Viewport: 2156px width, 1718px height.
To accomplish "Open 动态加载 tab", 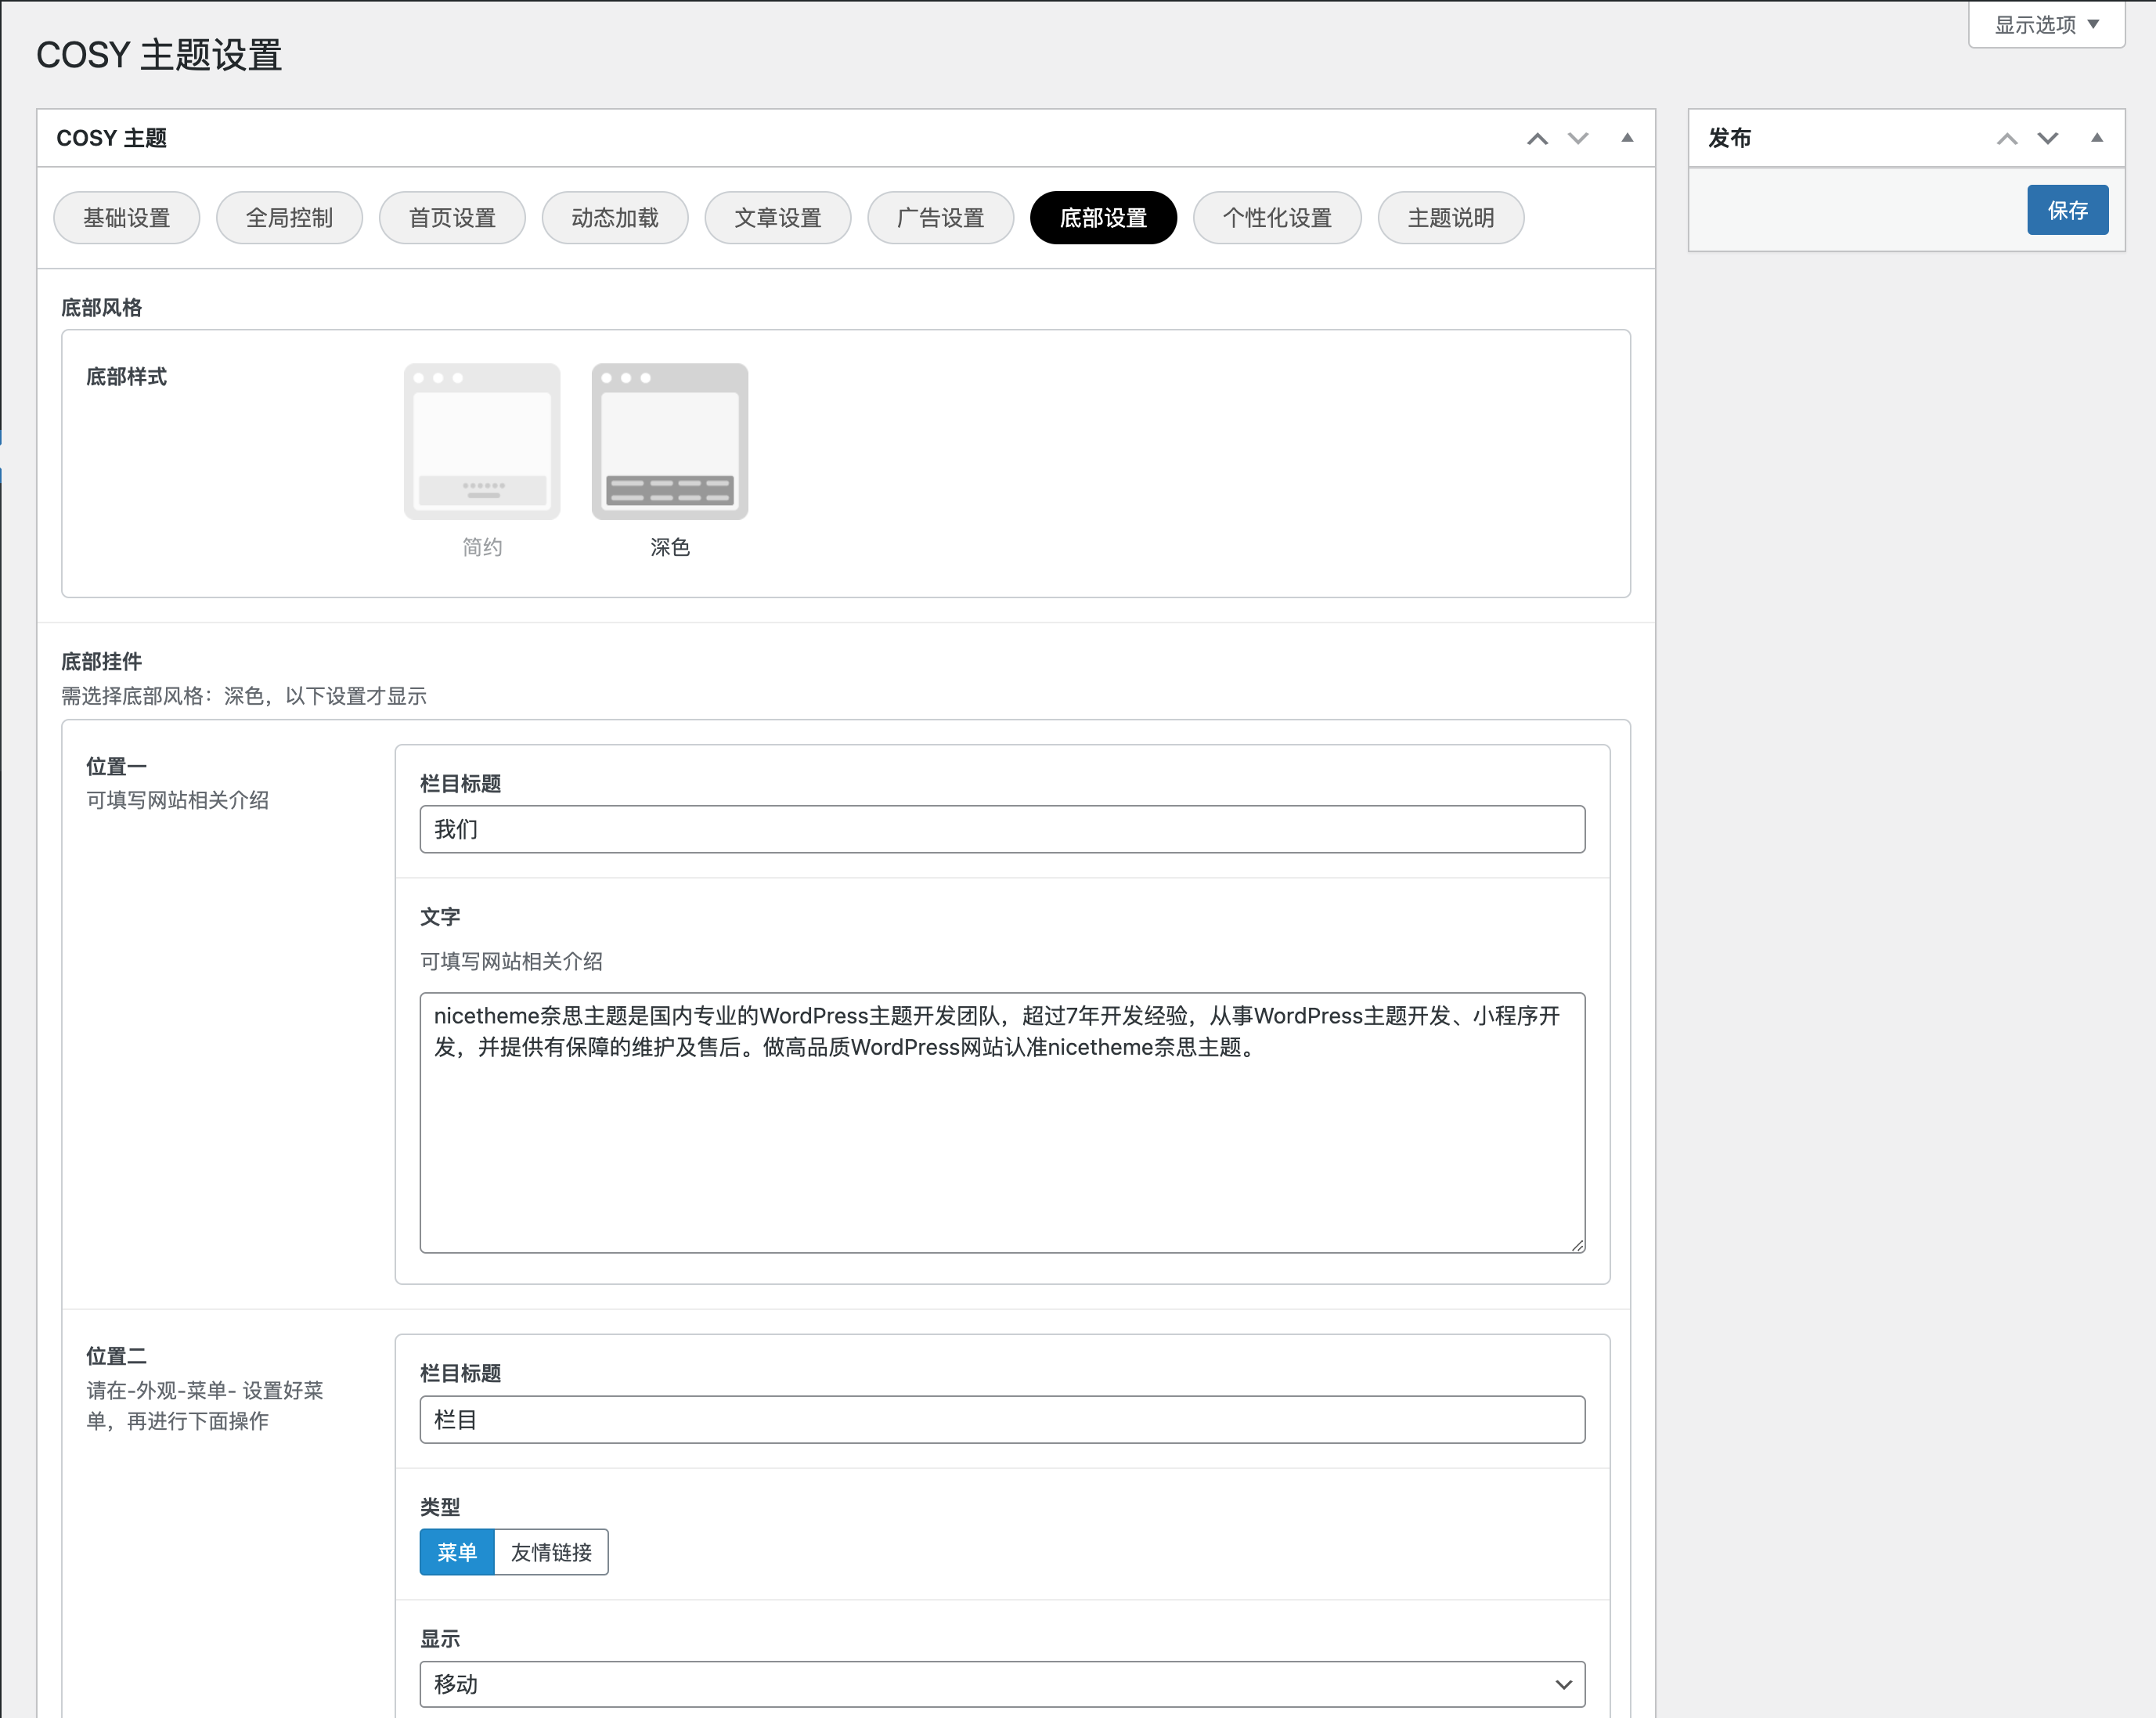I will (x=616, y=217).
